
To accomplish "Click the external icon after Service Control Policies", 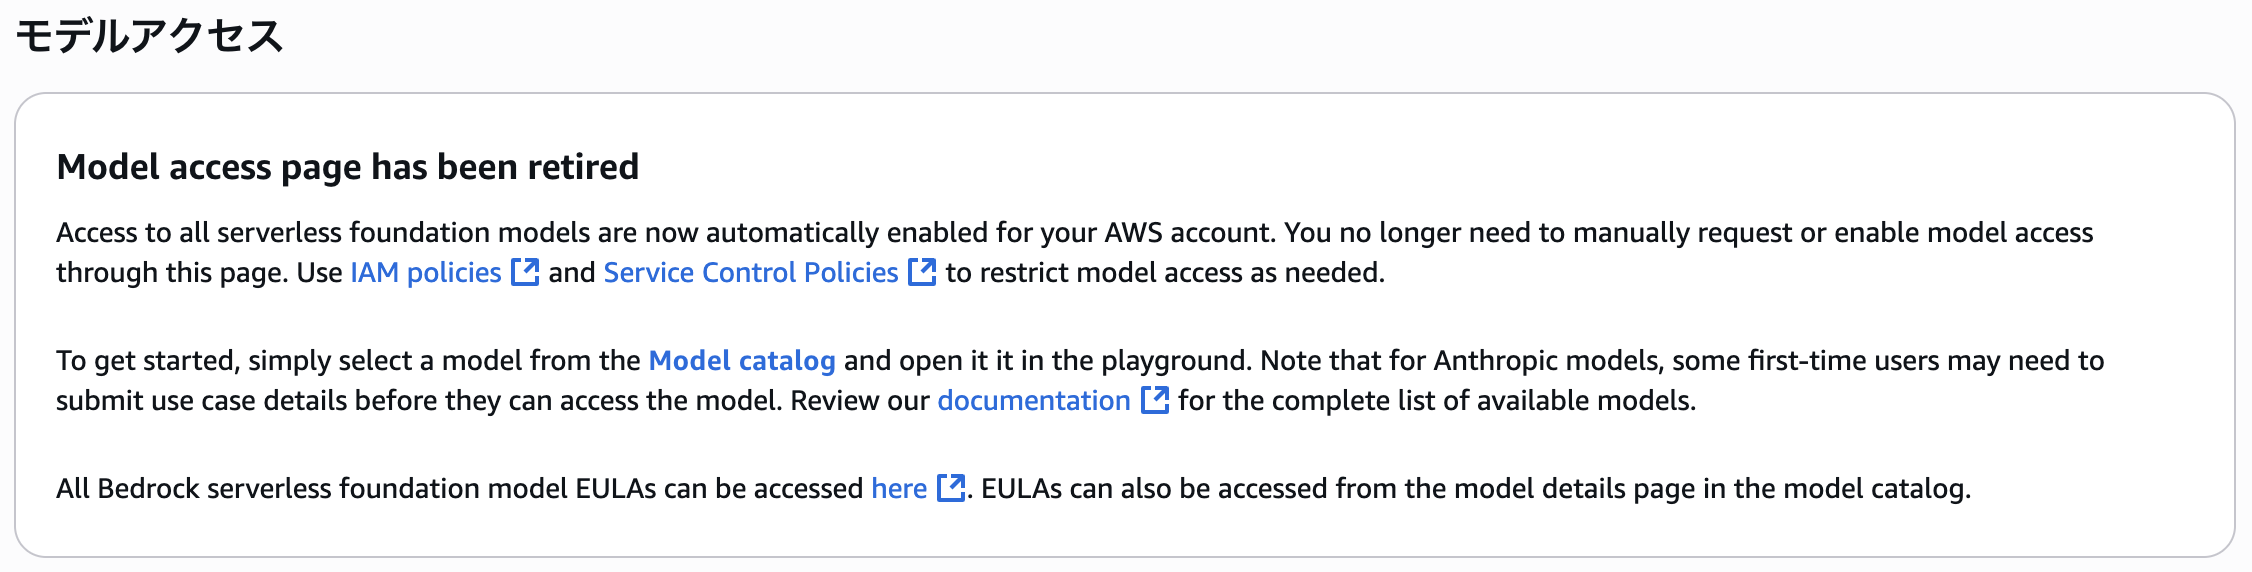I will pos(922,272).
